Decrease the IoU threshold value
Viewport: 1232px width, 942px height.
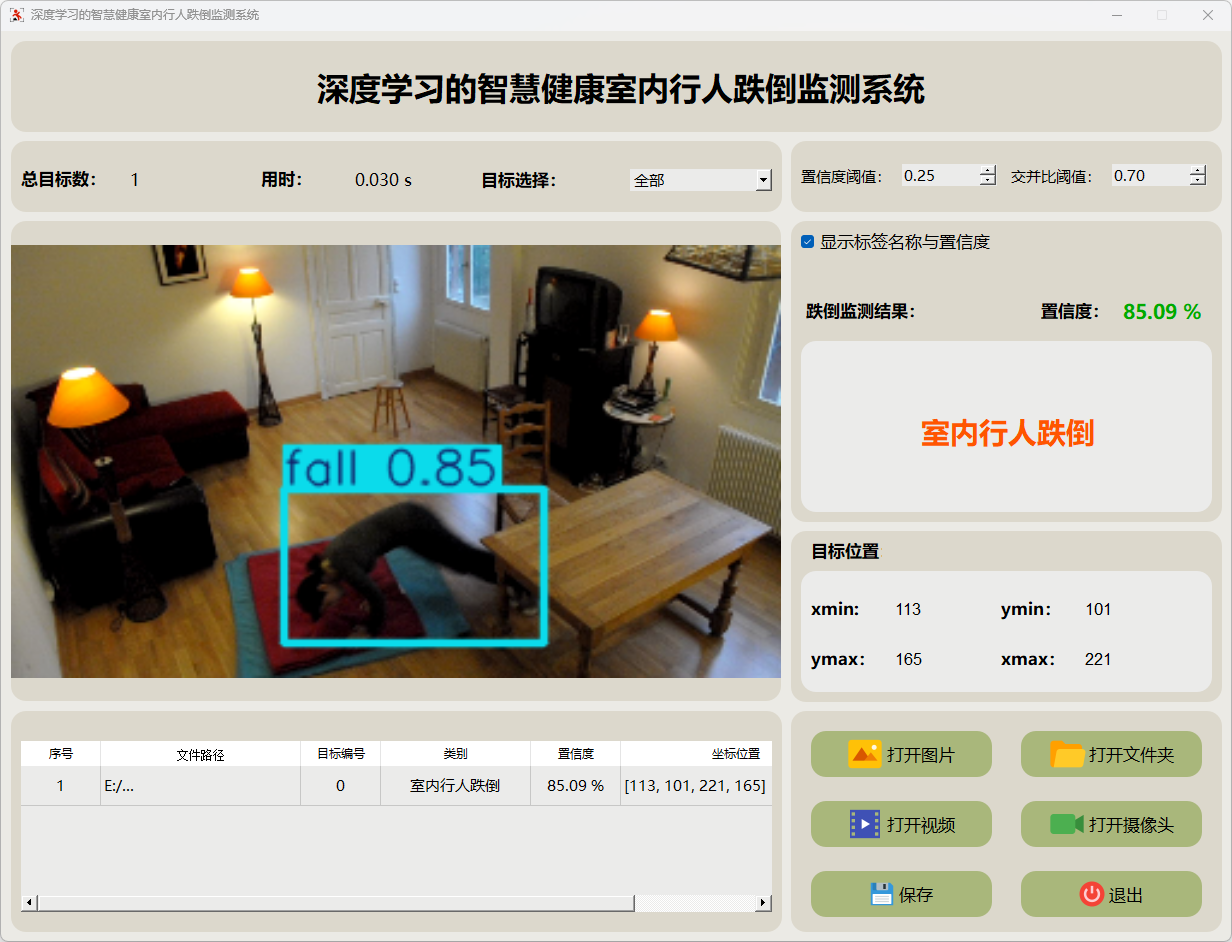(1198, 181)
